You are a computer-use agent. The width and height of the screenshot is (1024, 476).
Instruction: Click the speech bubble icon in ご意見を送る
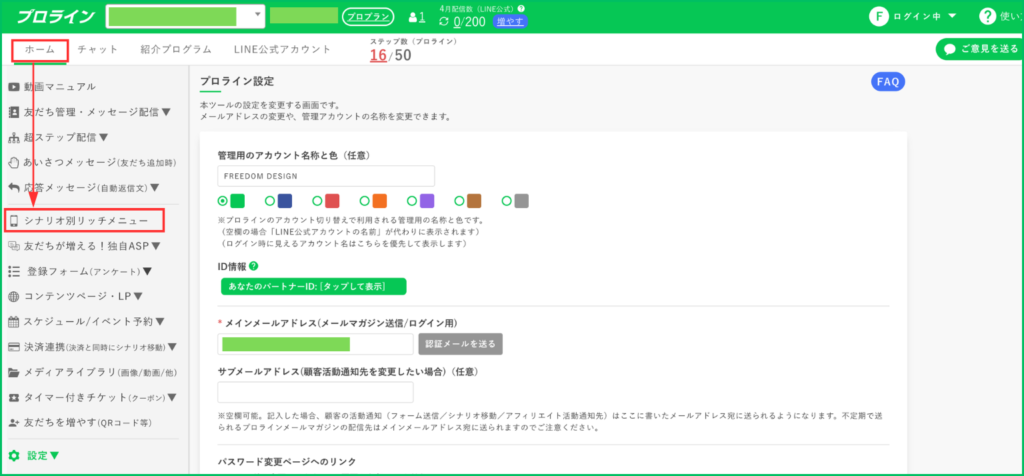pos(950,49)
